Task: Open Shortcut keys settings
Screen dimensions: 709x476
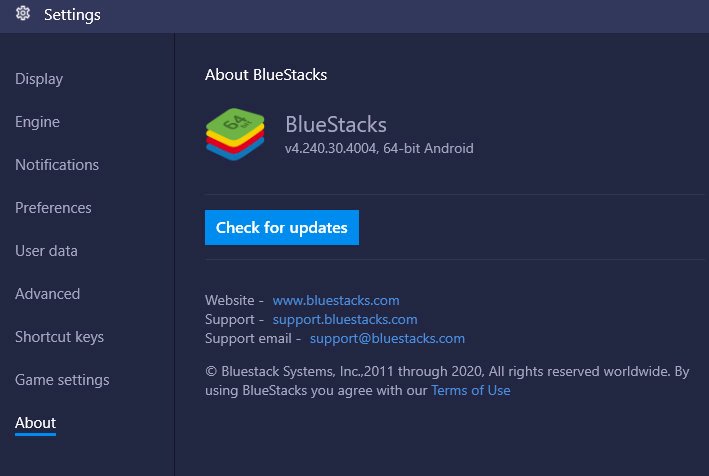Action: [59, 337]
